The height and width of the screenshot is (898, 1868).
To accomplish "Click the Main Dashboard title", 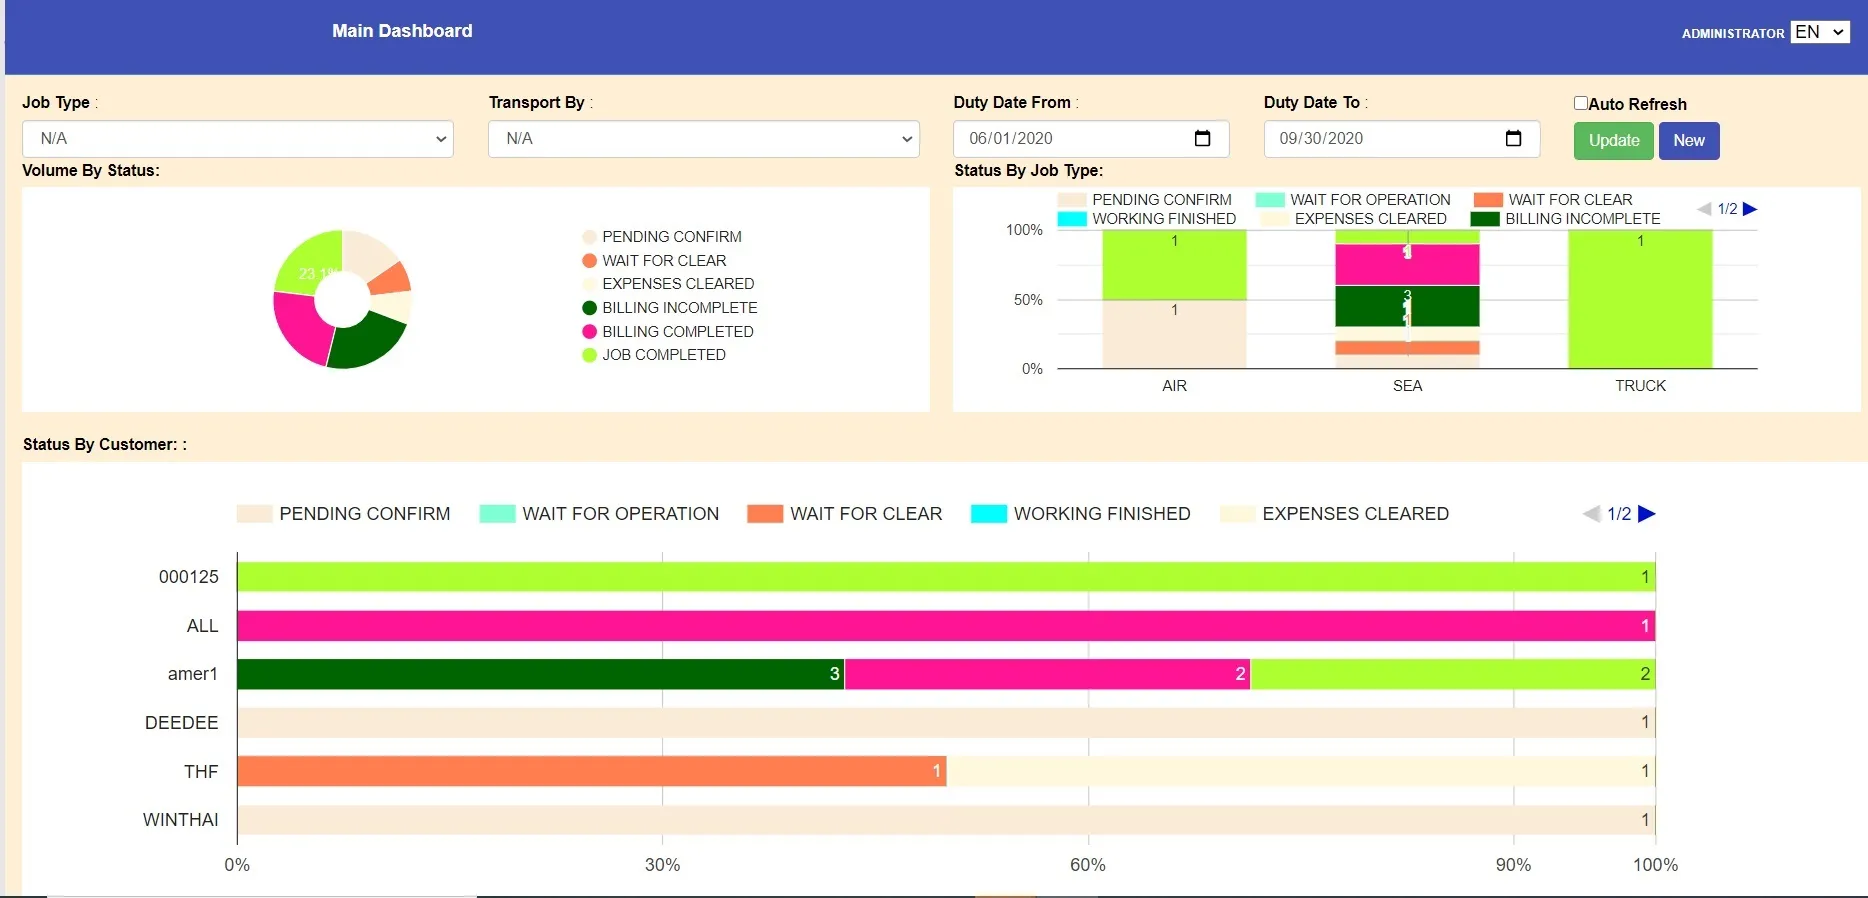I will pos(402,31).
